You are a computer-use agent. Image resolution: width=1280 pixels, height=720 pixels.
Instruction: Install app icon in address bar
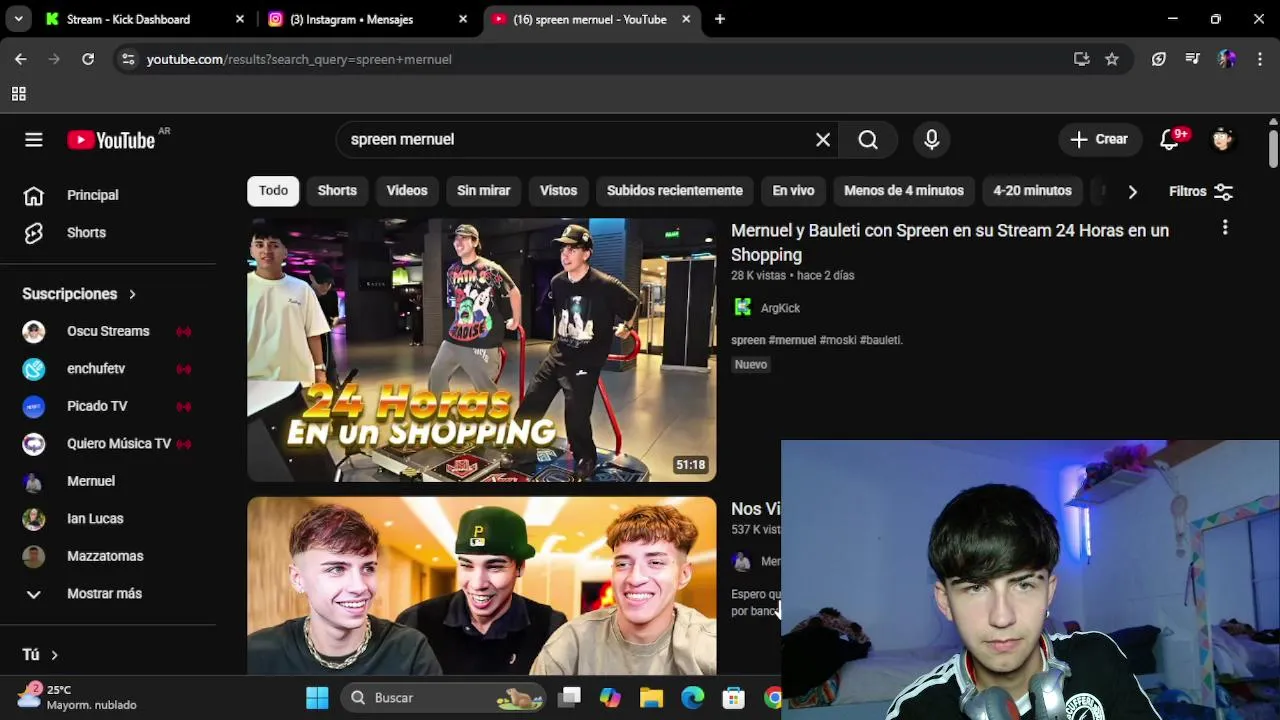coord(1081,59)
